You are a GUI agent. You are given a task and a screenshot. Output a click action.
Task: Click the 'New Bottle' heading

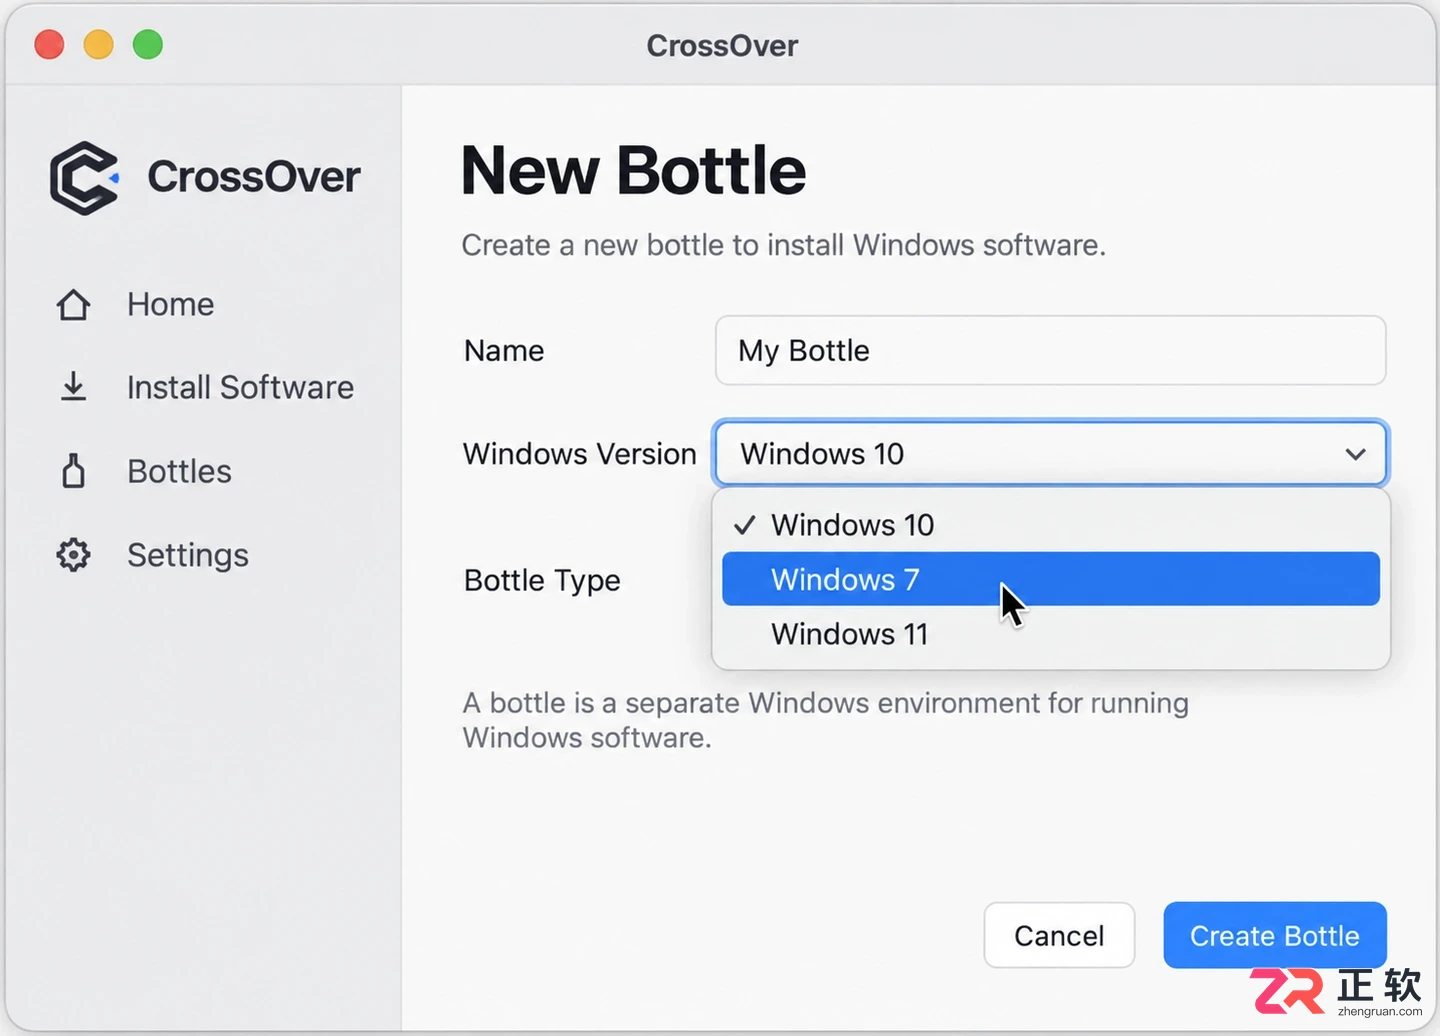633,170
